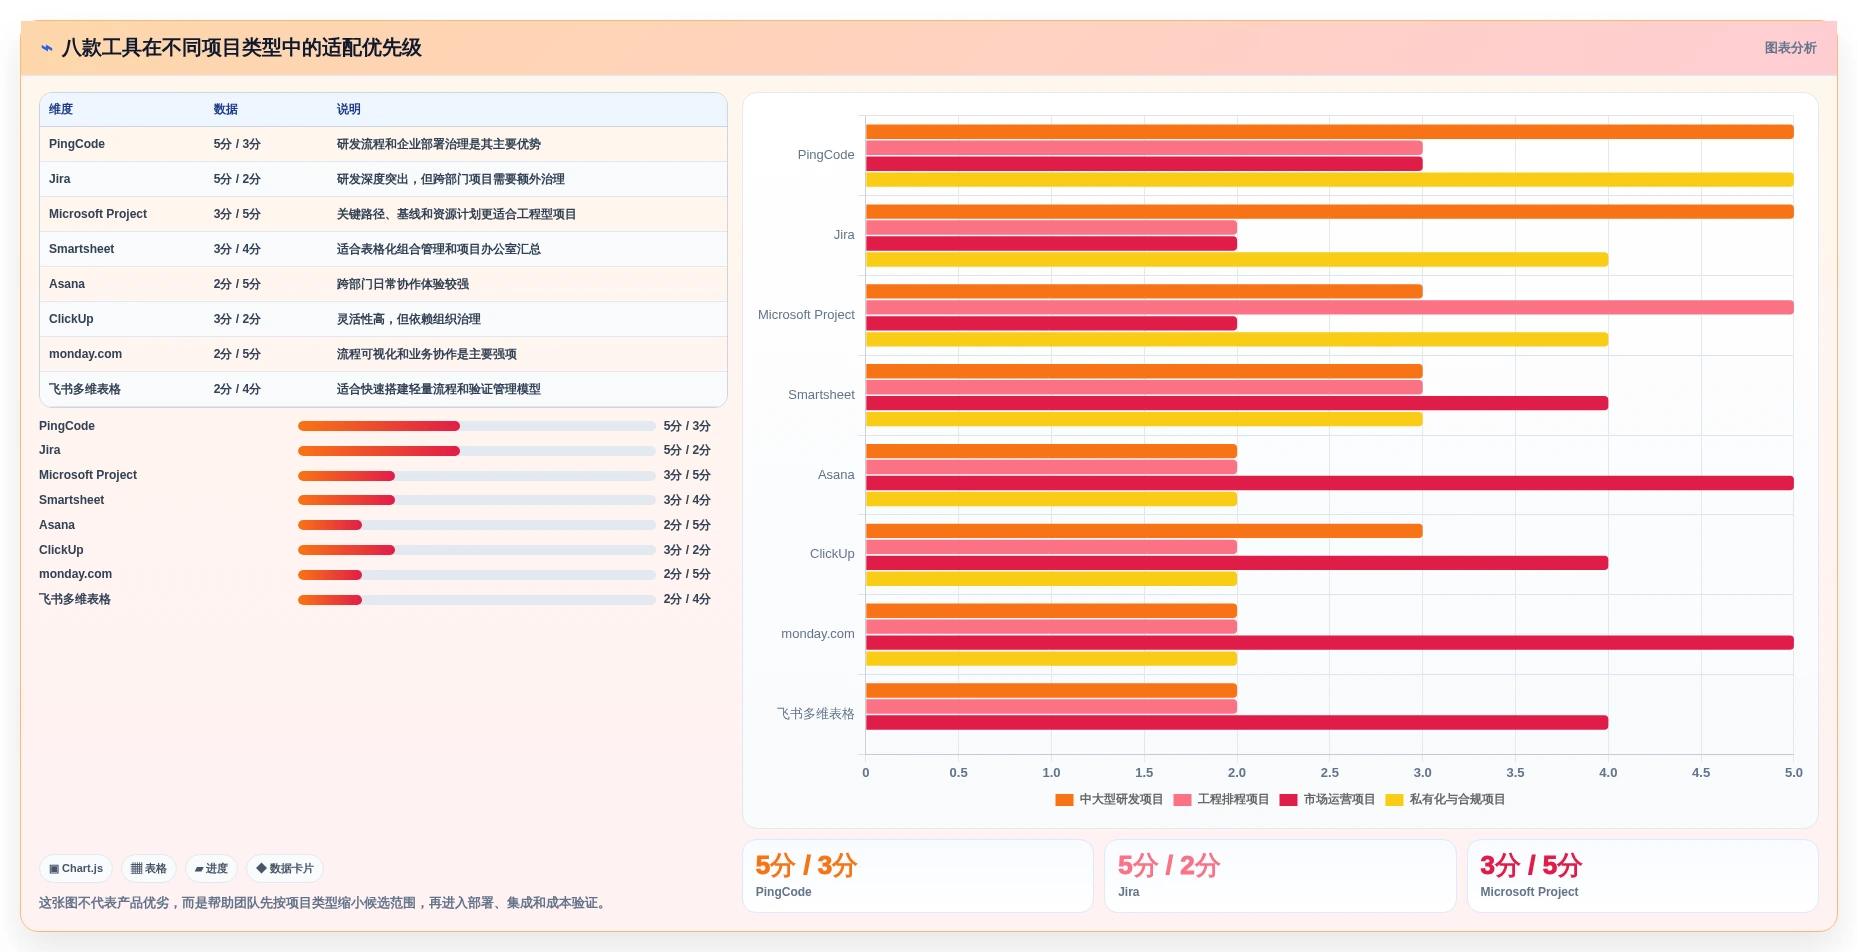Click 适合快速搭建轻量流程和验证管理模型 description
This screenshot has height=952, width=1858.
(439, 389)
